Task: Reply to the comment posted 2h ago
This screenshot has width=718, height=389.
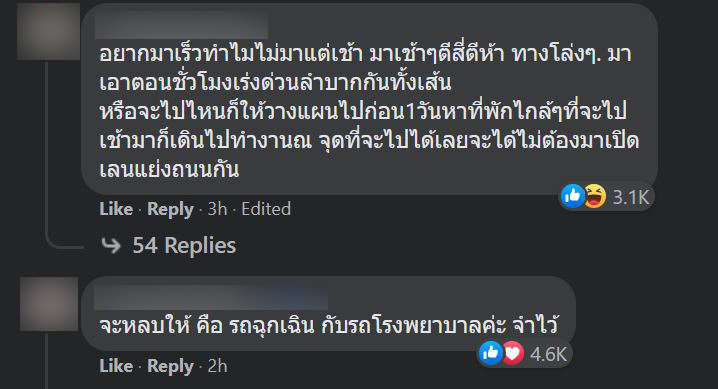Action: click(170, 366)
